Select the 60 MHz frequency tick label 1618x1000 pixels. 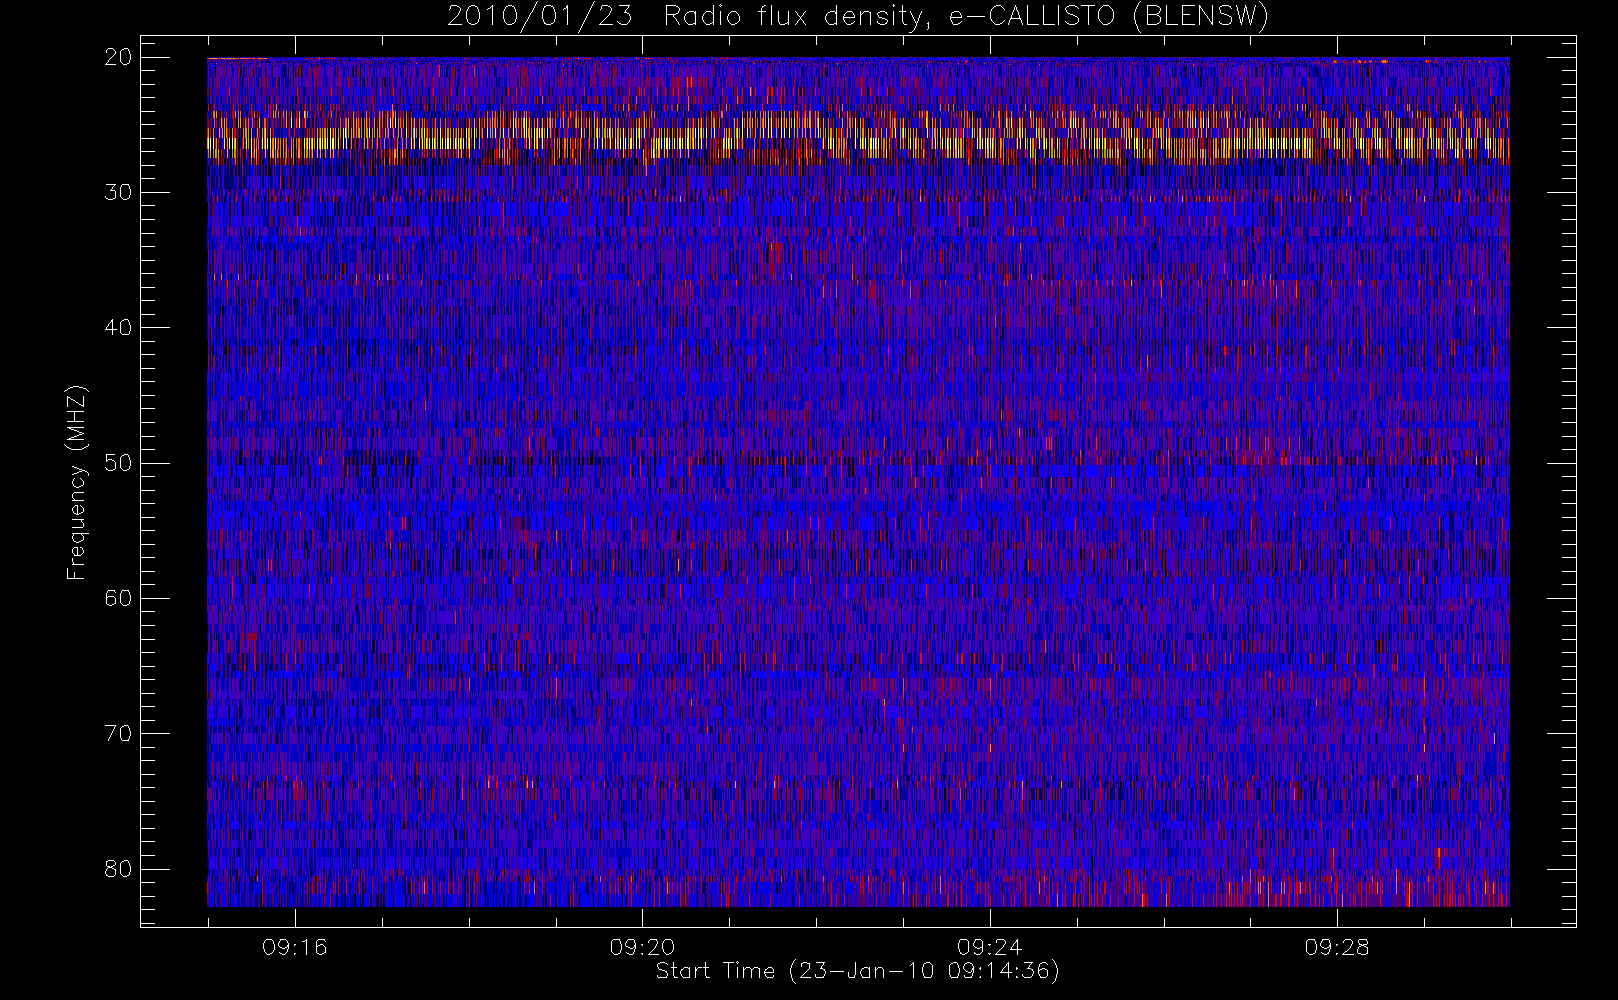(118, 598)
